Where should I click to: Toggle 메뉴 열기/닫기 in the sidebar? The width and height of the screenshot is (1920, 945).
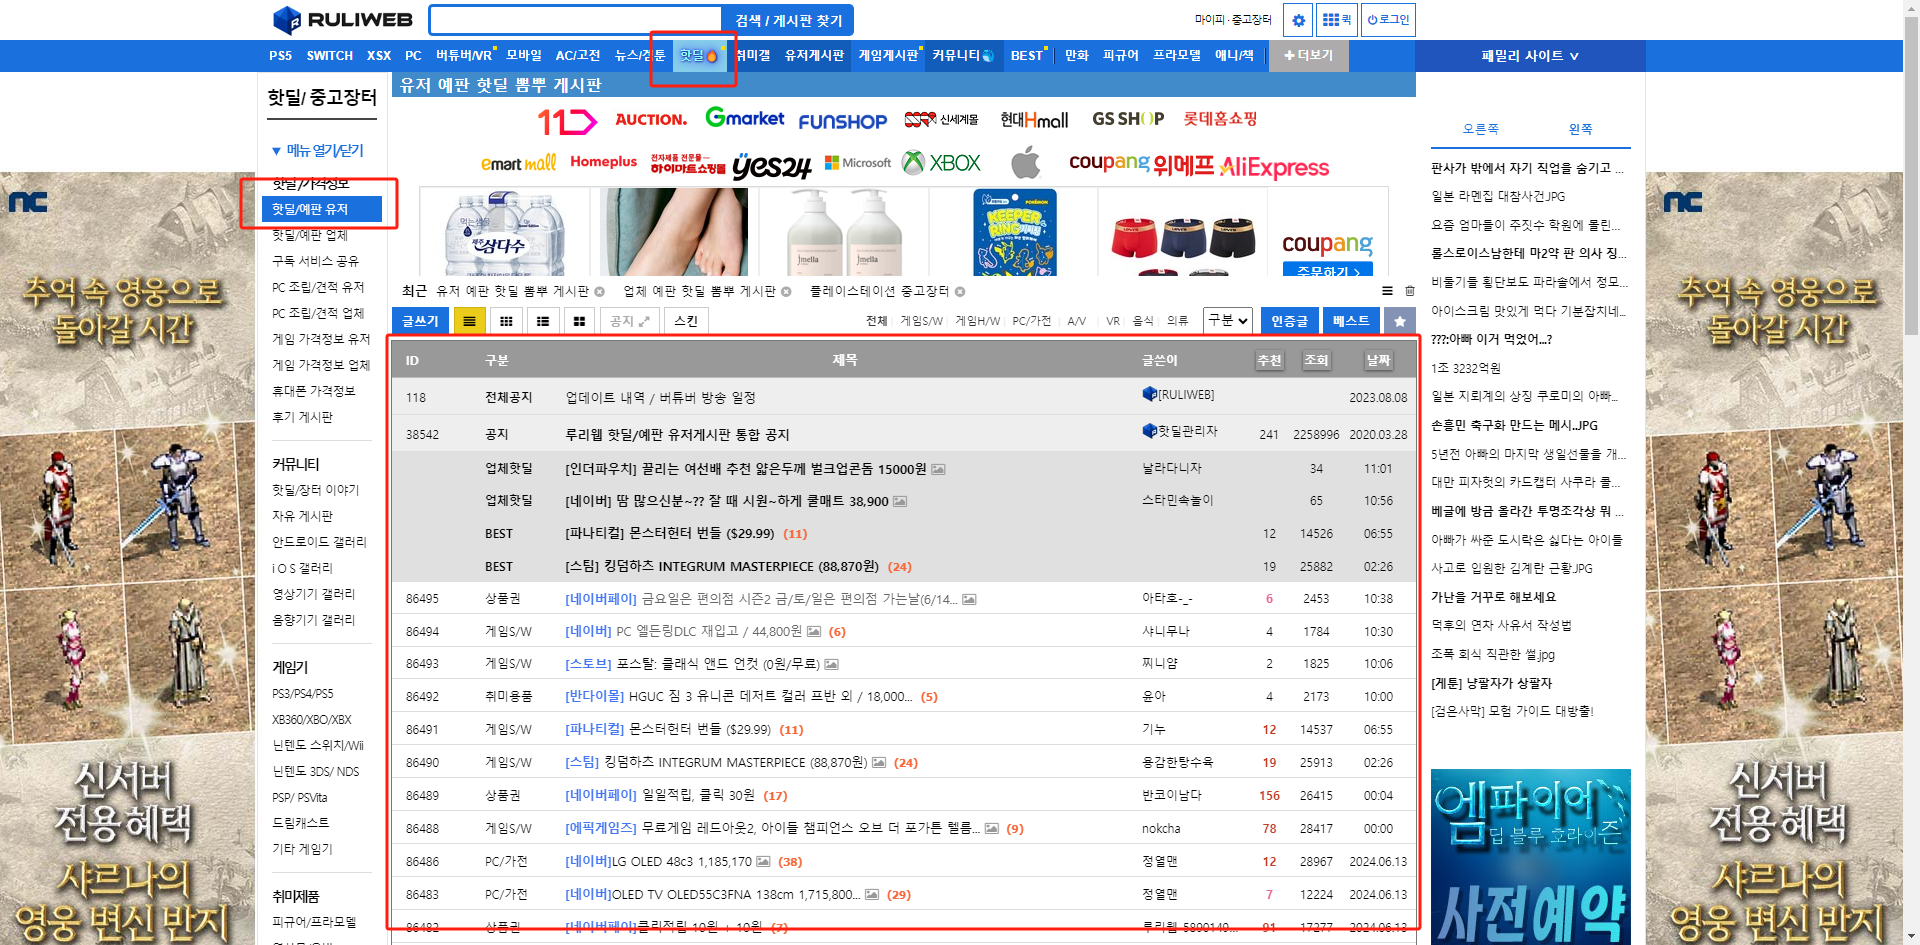tap(320, 150)
